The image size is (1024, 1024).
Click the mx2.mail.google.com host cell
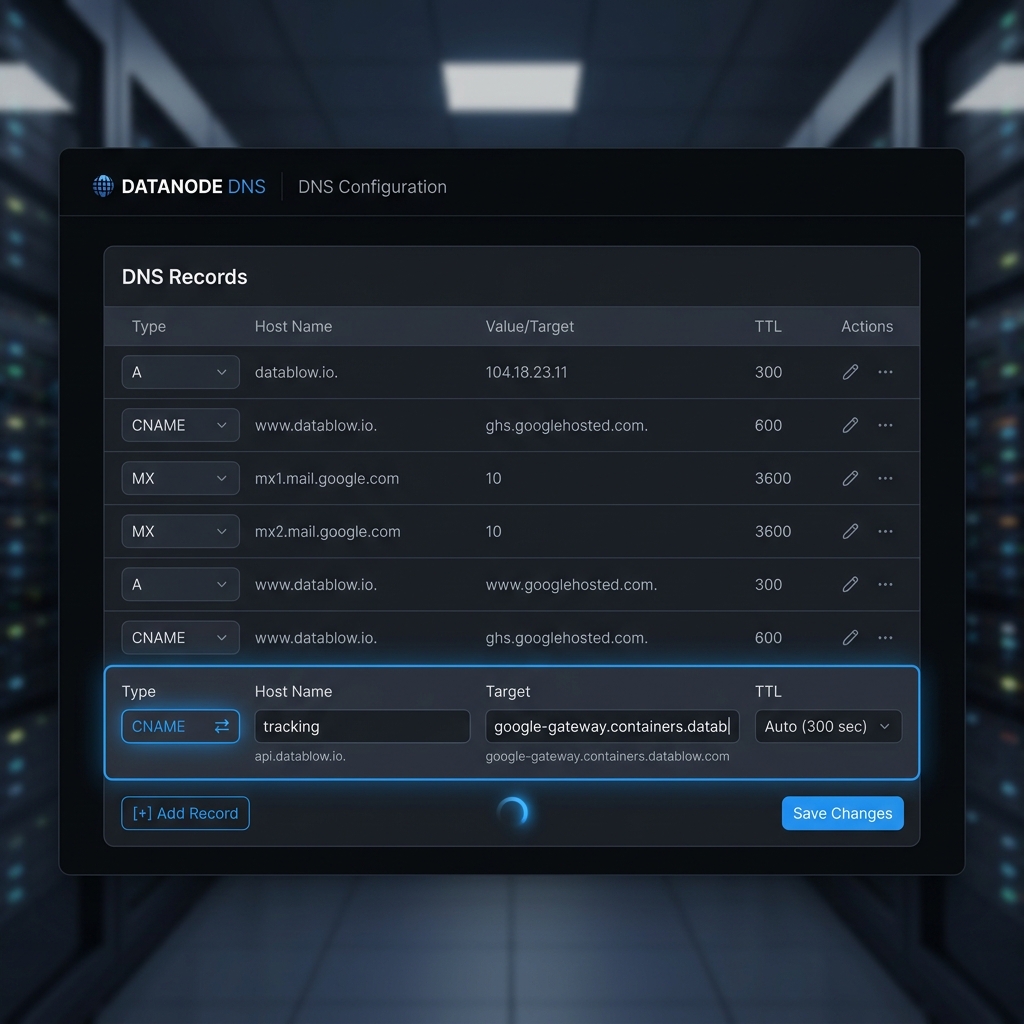click(327, 532)
